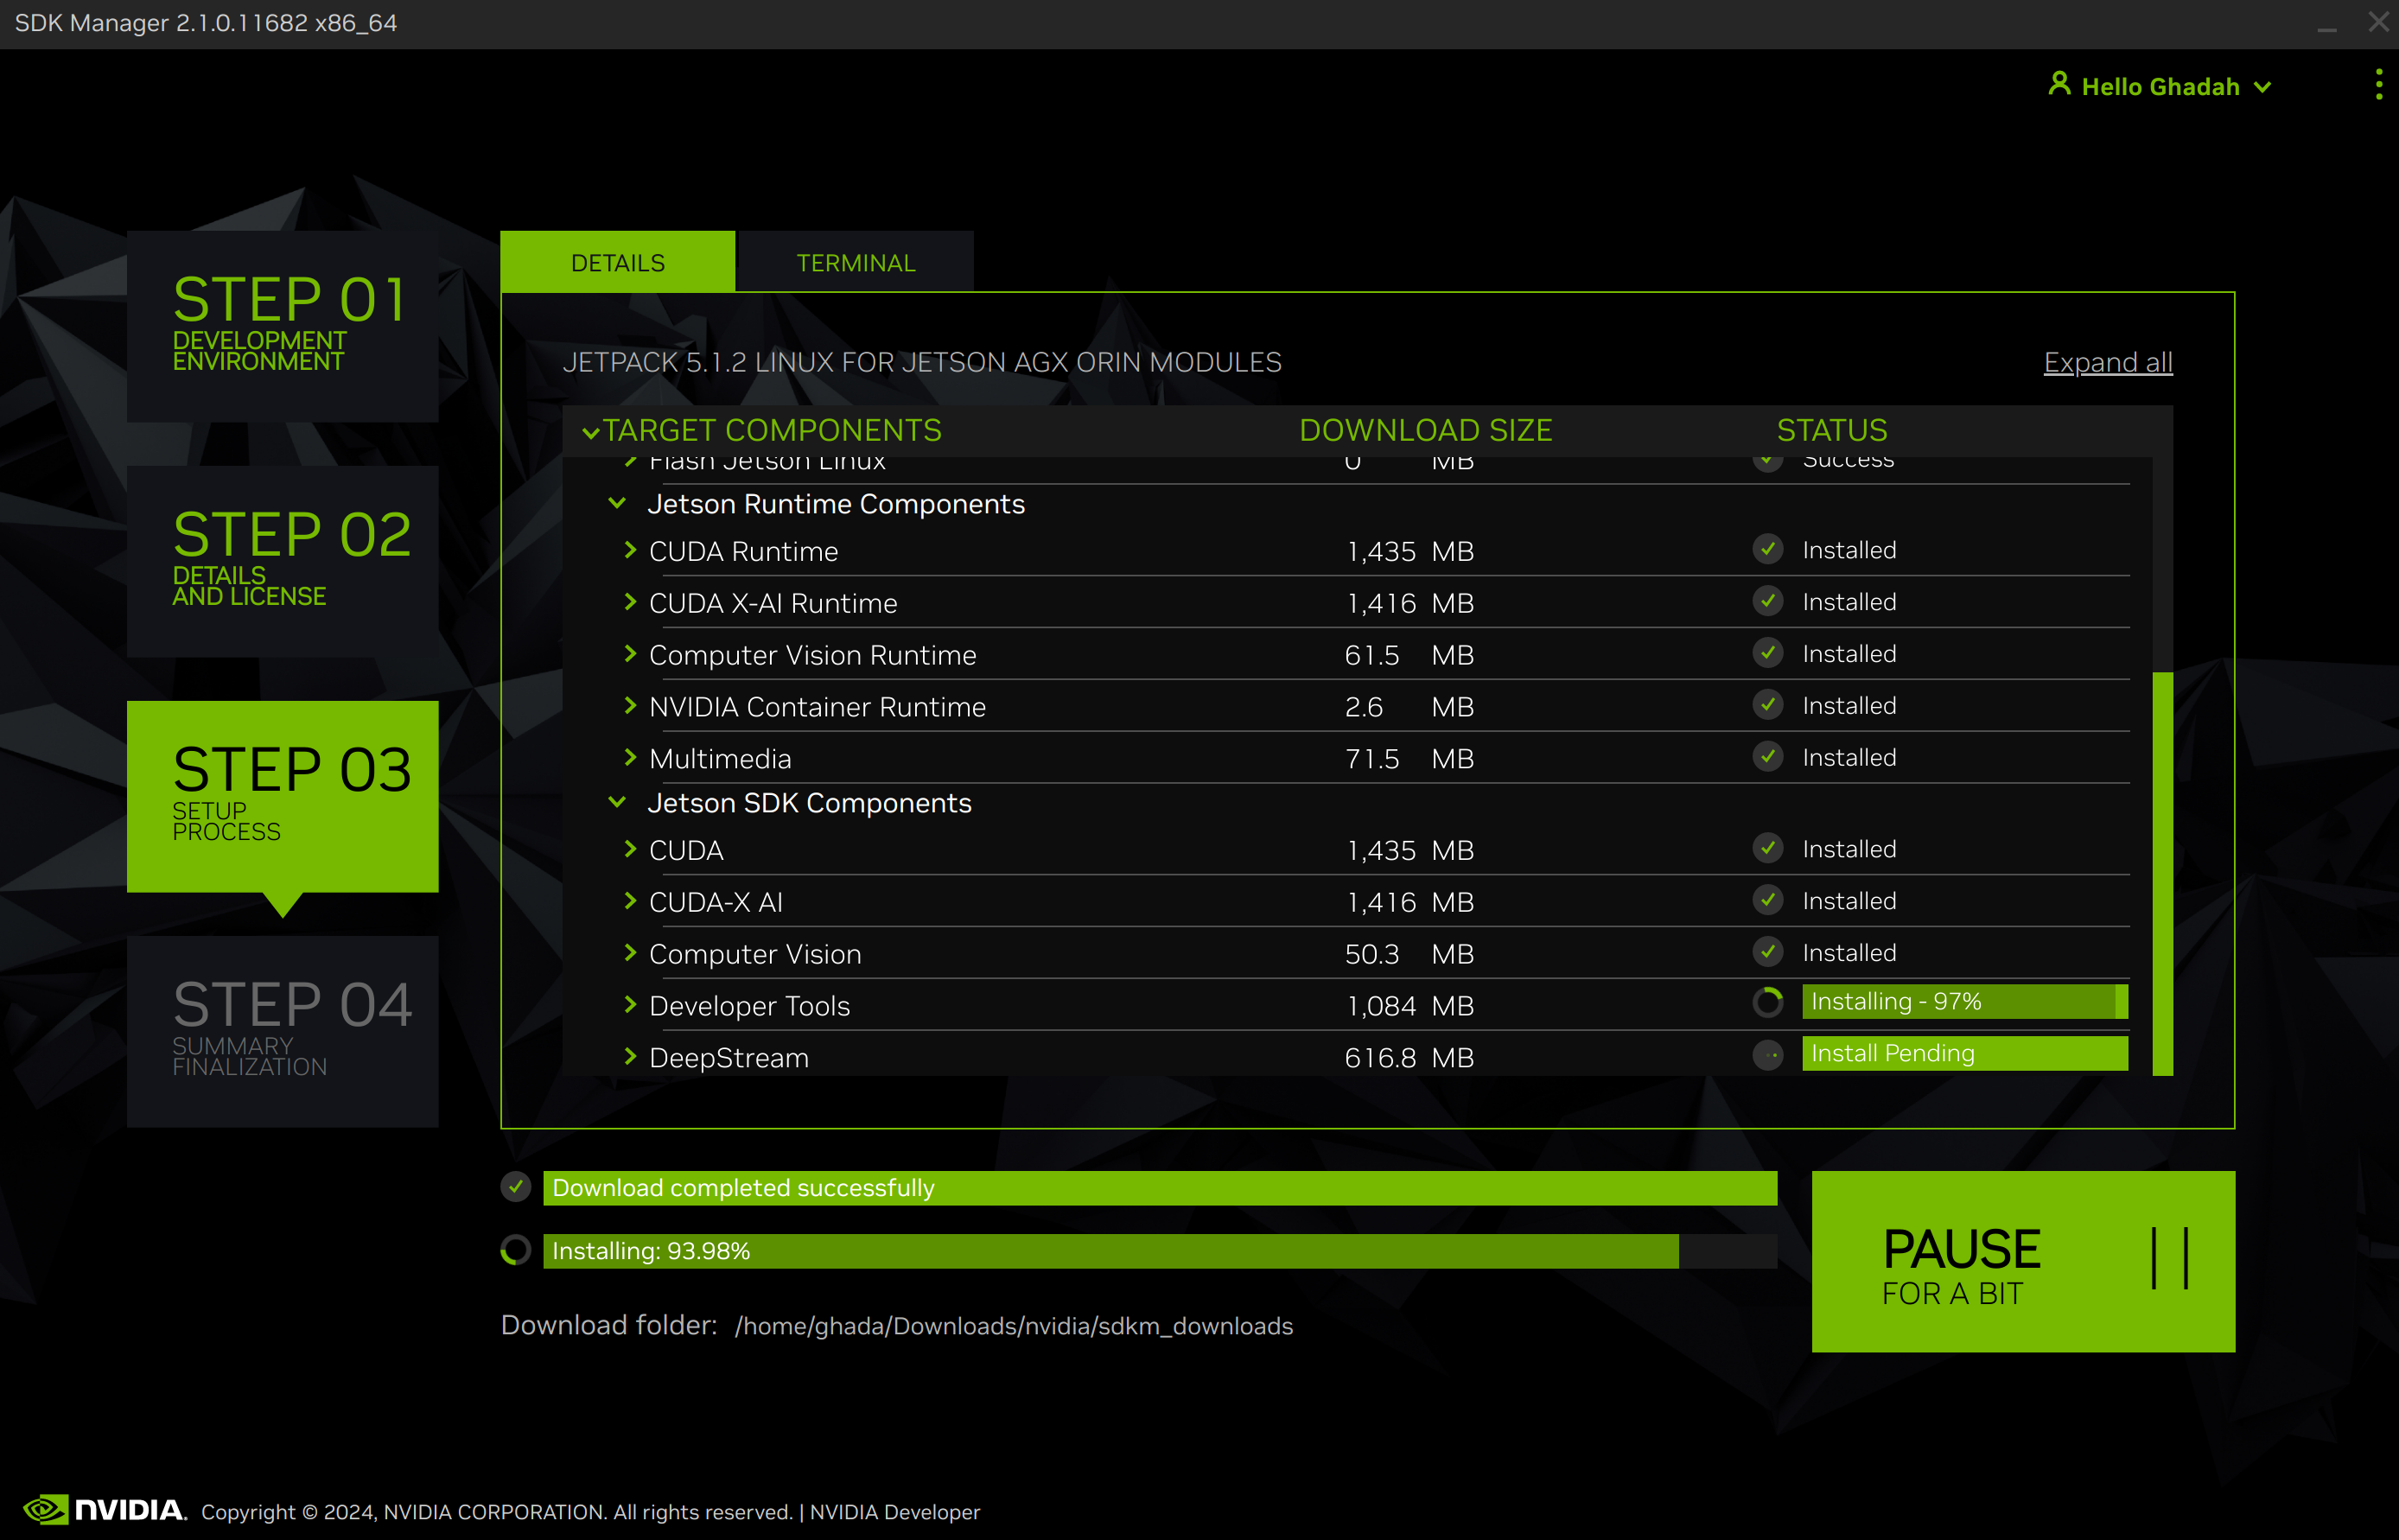
Task: Collapse the TARGET COMPONENTS list
Action: pos(592,430)
